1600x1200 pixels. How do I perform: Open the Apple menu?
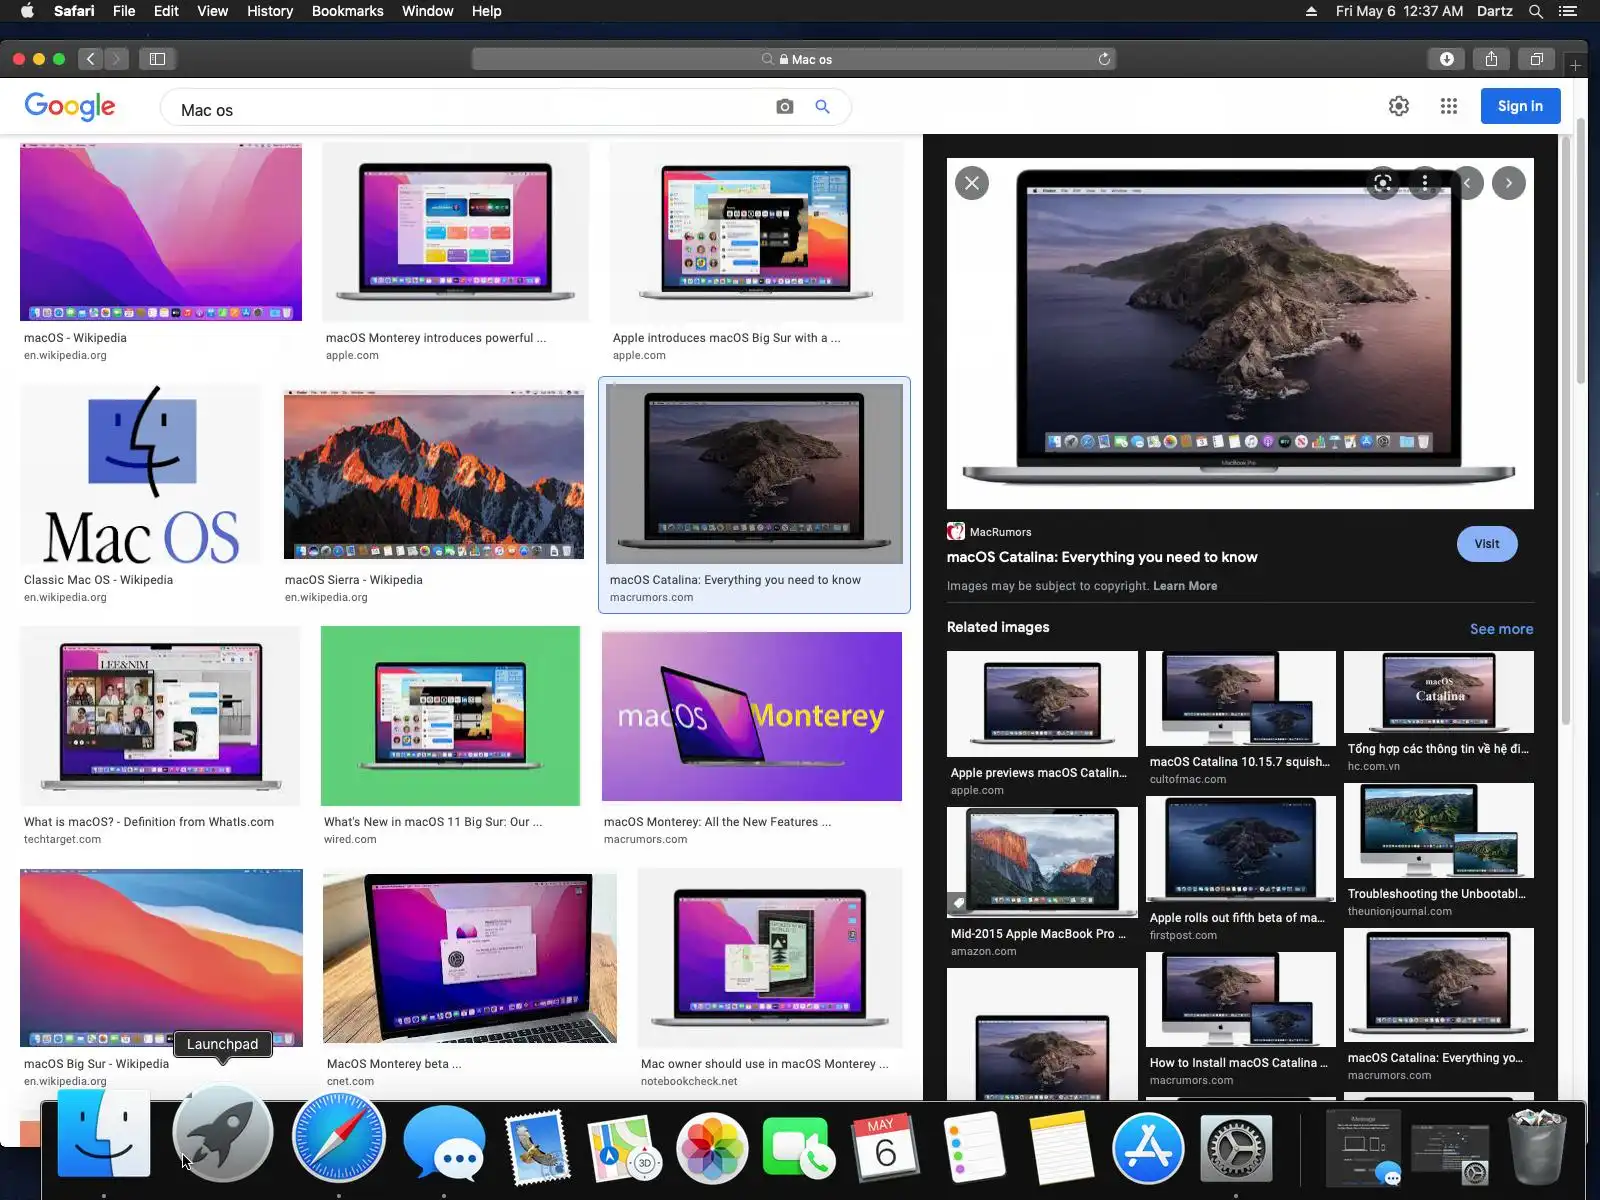point(27,11)
